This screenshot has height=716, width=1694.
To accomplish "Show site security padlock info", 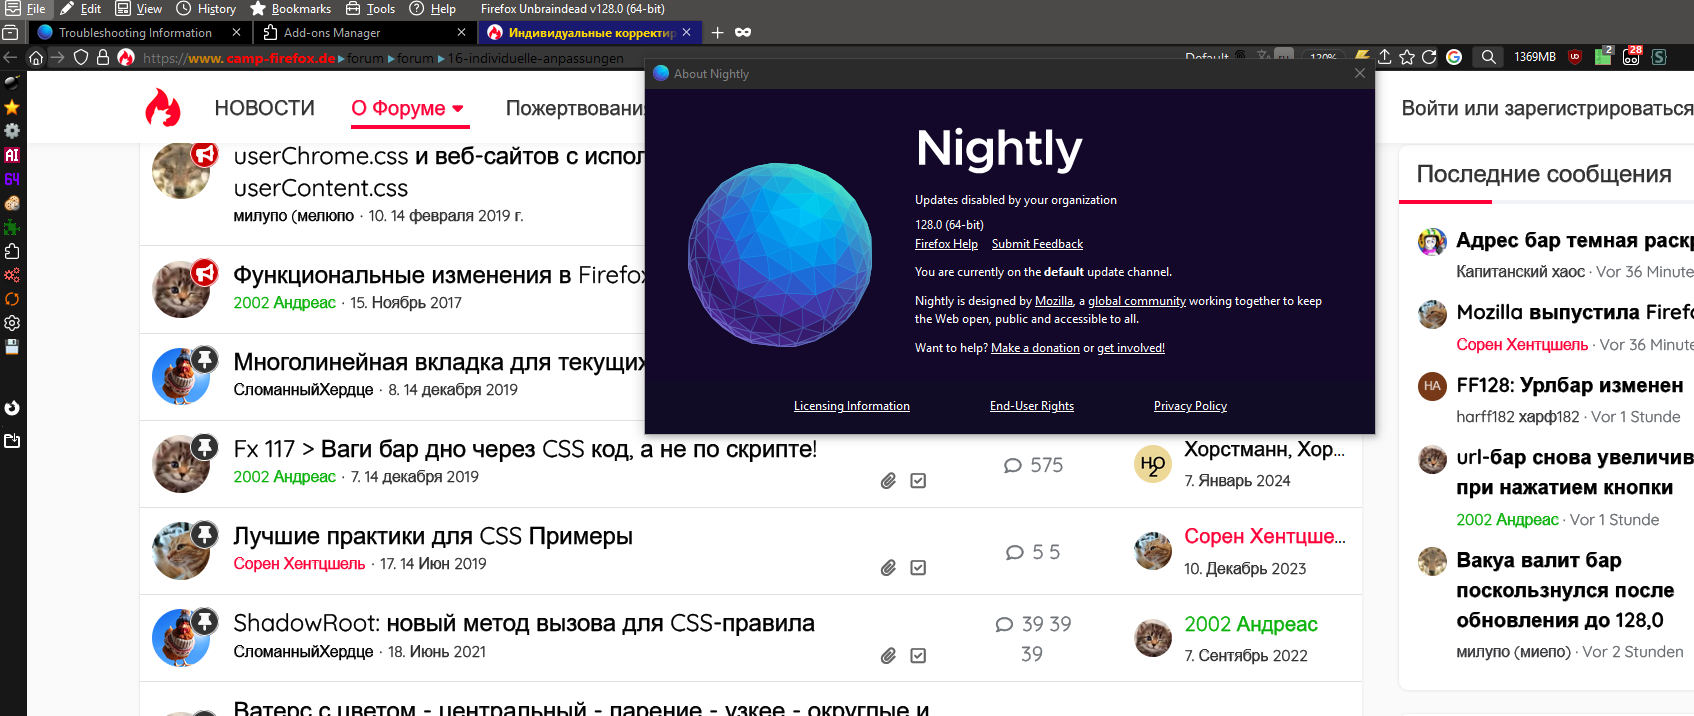I will pos(102,58).
